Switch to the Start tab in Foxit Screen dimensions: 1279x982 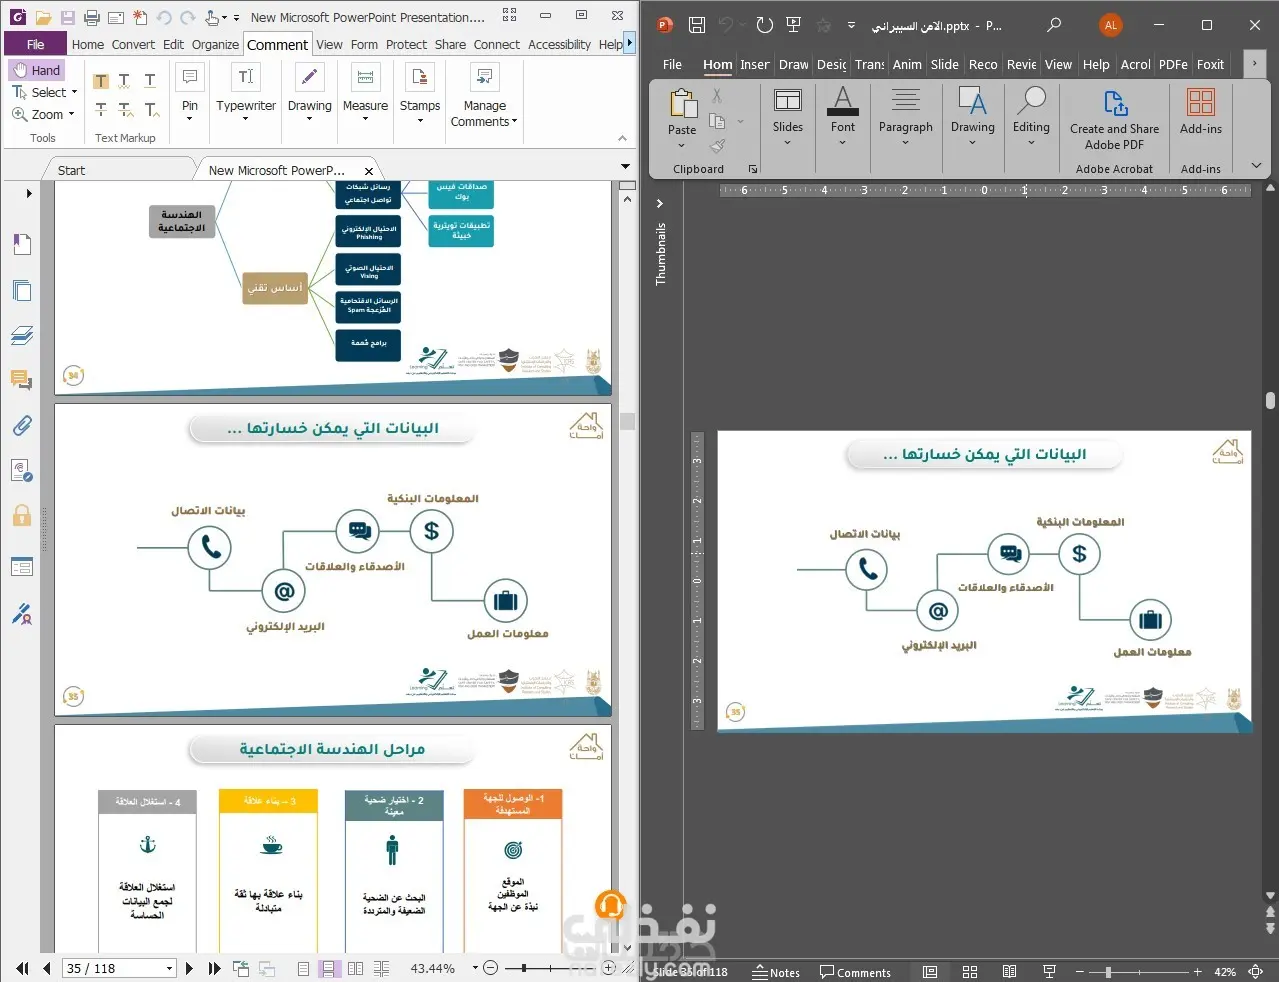pyautogui.click(x=71, y=170)
